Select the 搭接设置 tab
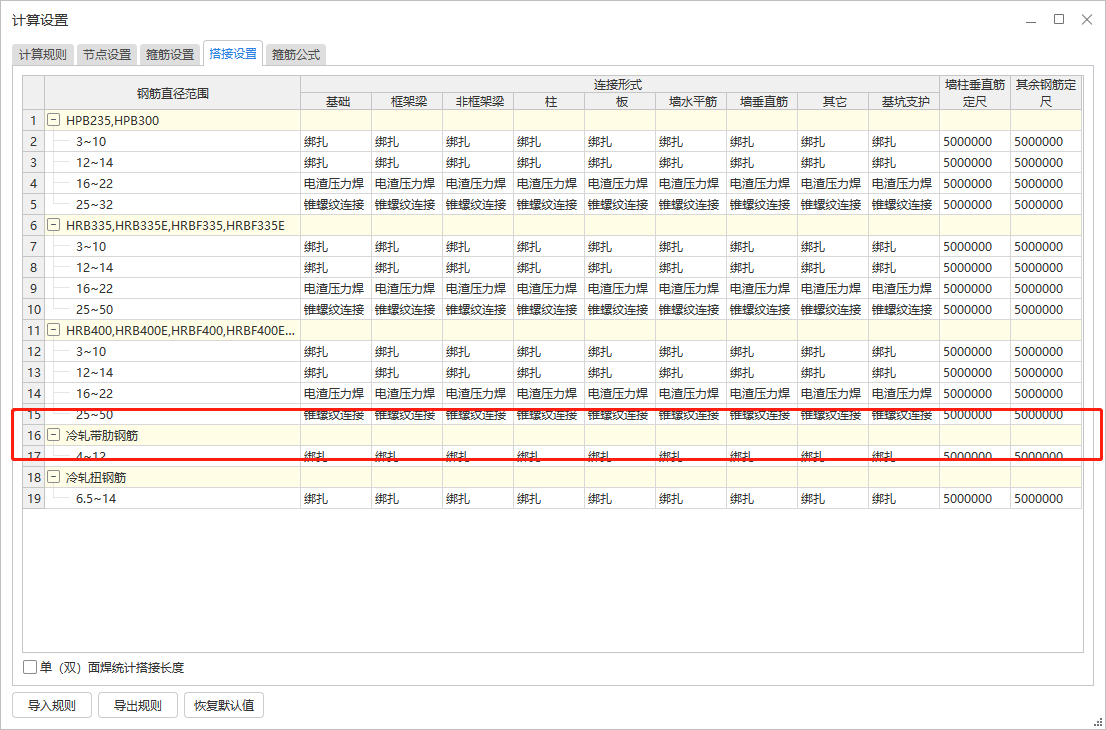 (x=233, y=54)
